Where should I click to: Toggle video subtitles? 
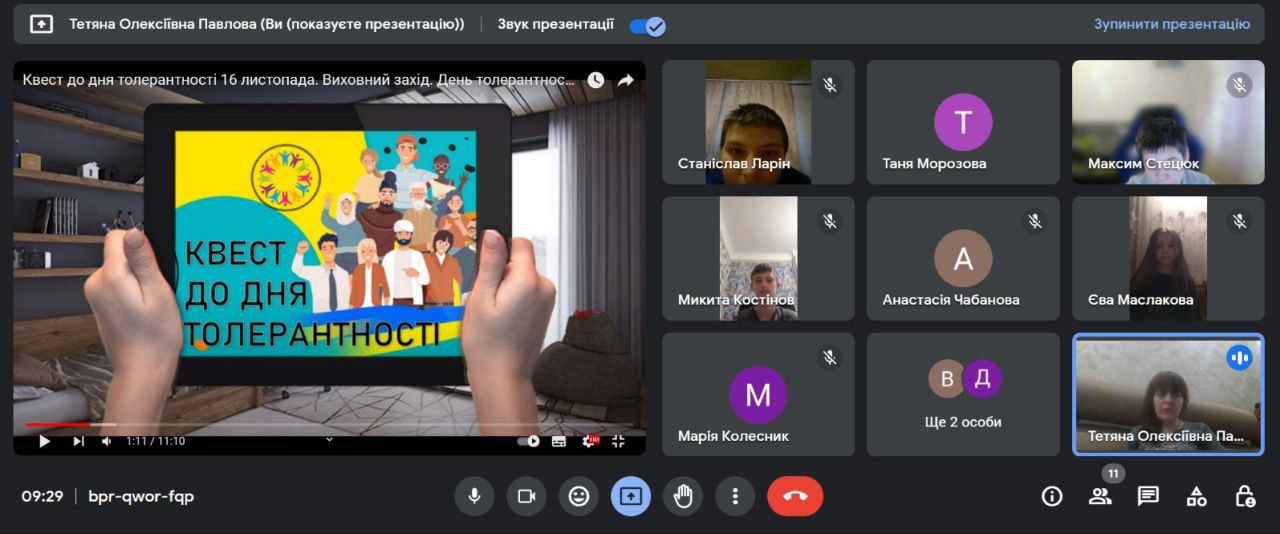pyautogui.click(x=559, y=441)
